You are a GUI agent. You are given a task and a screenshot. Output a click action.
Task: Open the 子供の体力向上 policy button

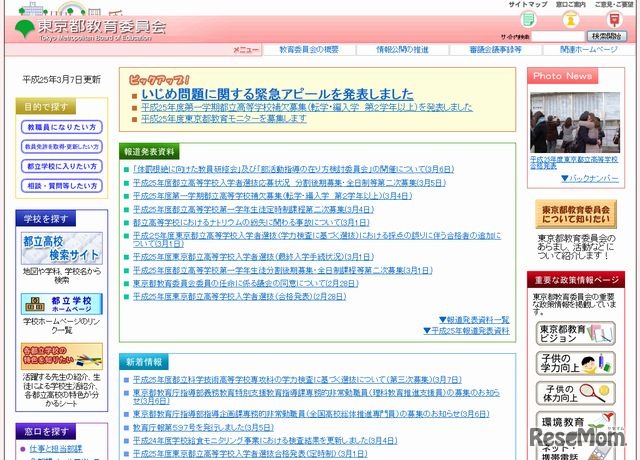click(576, 393)
